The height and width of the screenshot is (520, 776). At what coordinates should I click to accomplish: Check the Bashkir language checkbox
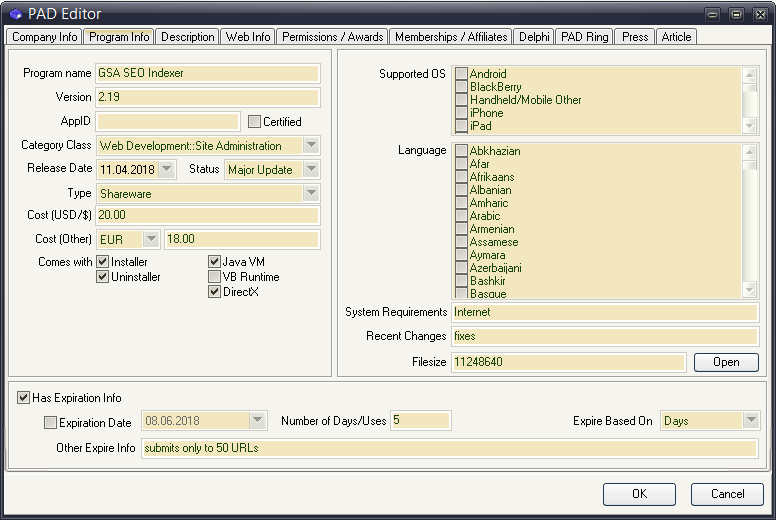[x=461, y=281]
